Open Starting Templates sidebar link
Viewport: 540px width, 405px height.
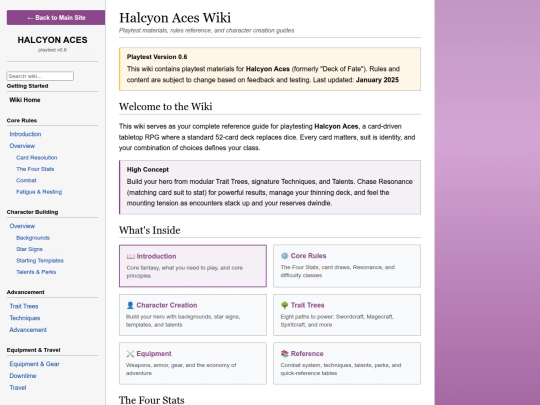pos(40,260)
